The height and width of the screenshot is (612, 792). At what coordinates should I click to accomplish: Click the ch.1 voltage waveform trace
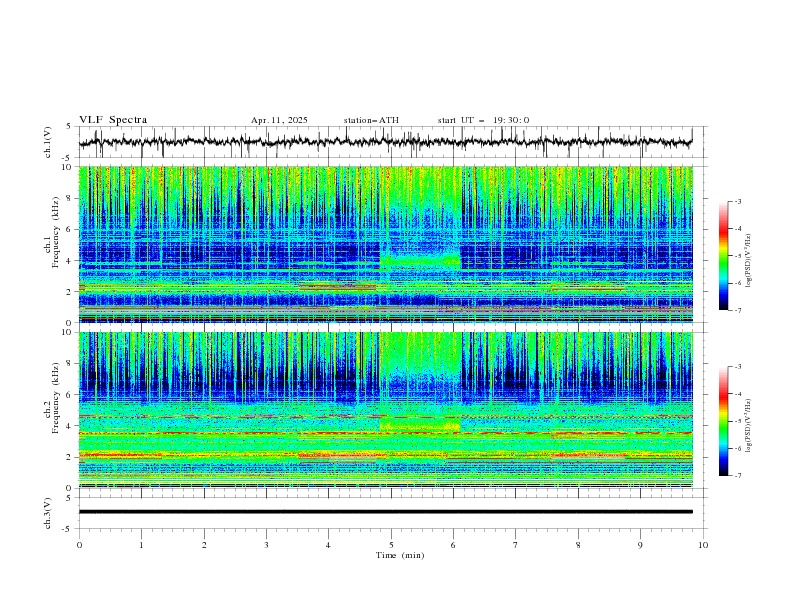[x=385, y=142]
